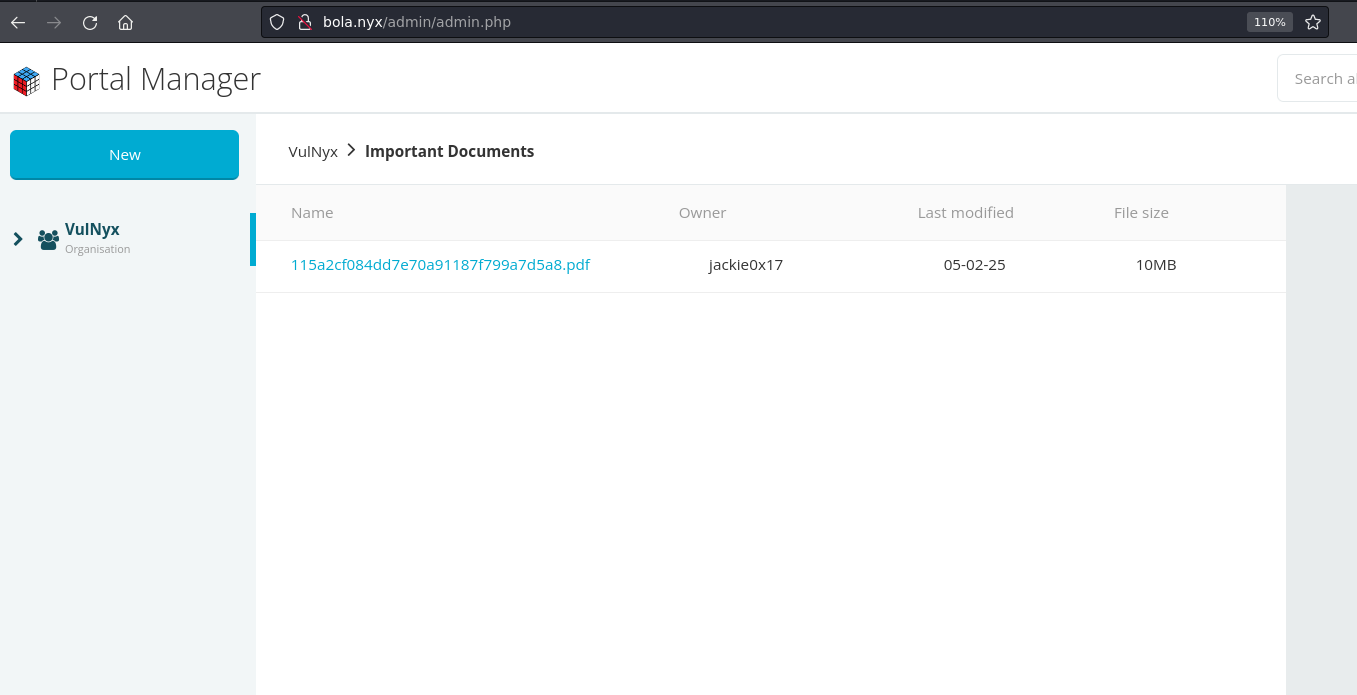Image resolution: width=1357 pixels, height=695 pixels.
Task: Open the 115a2cf084dd7e70a91187f799a7d5a8.pdf file link
Action: [x=440, y=265]
